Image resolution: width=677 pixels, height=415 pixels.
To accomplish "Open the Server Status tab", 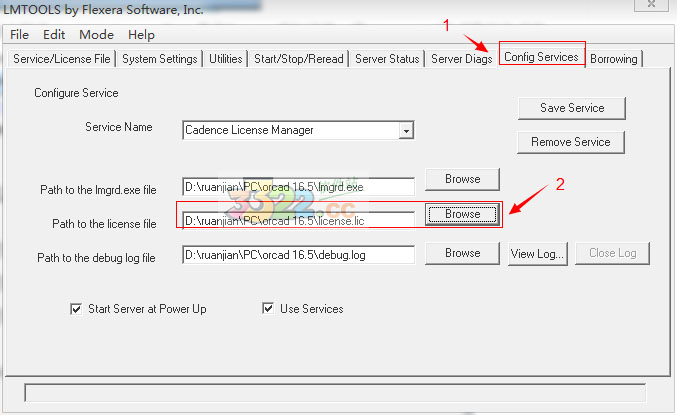I will pos(387,59).
